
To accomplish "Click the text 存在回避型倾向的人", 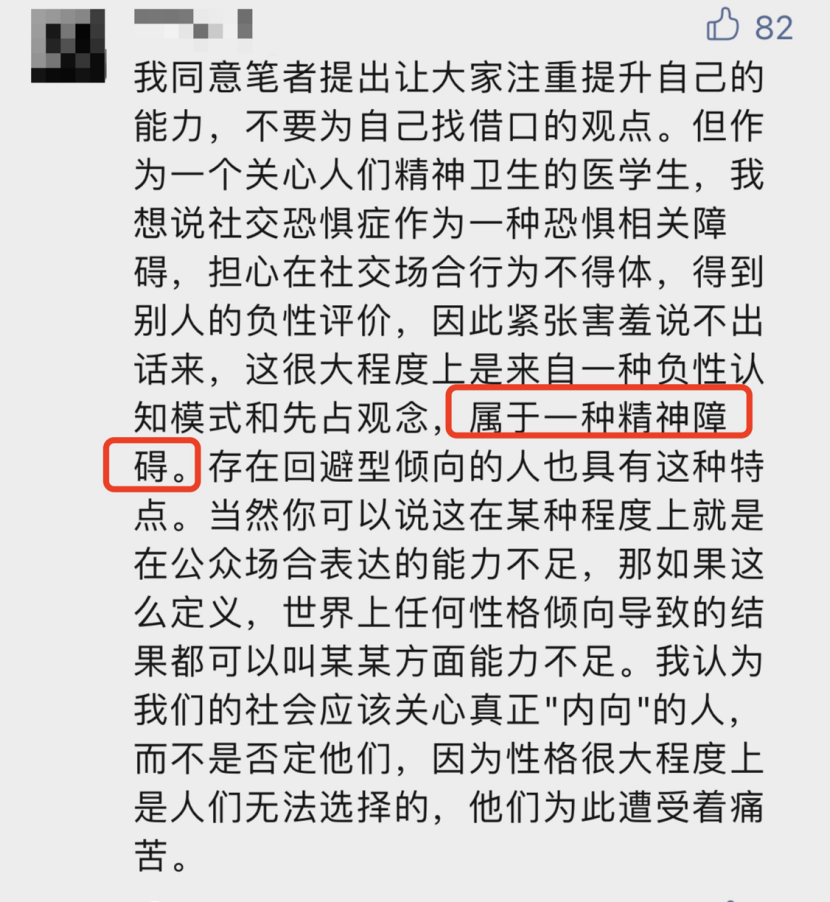I will [375, 465].
